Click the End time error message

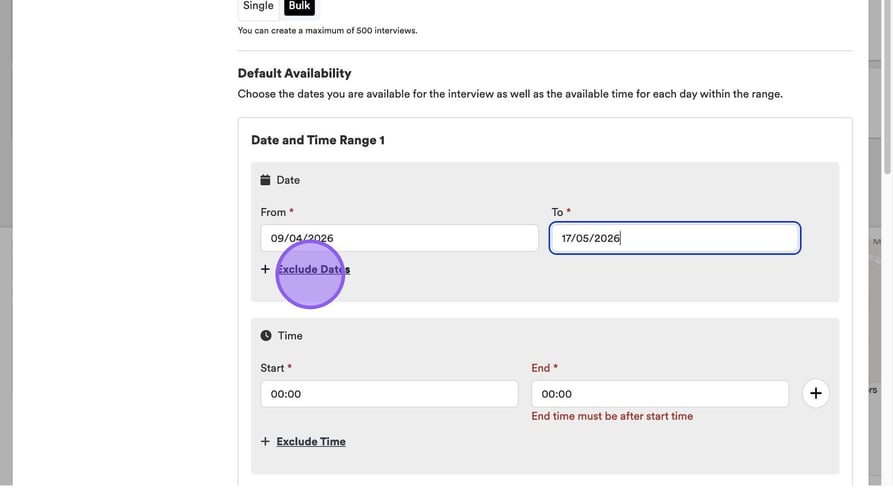click(612, 416)
